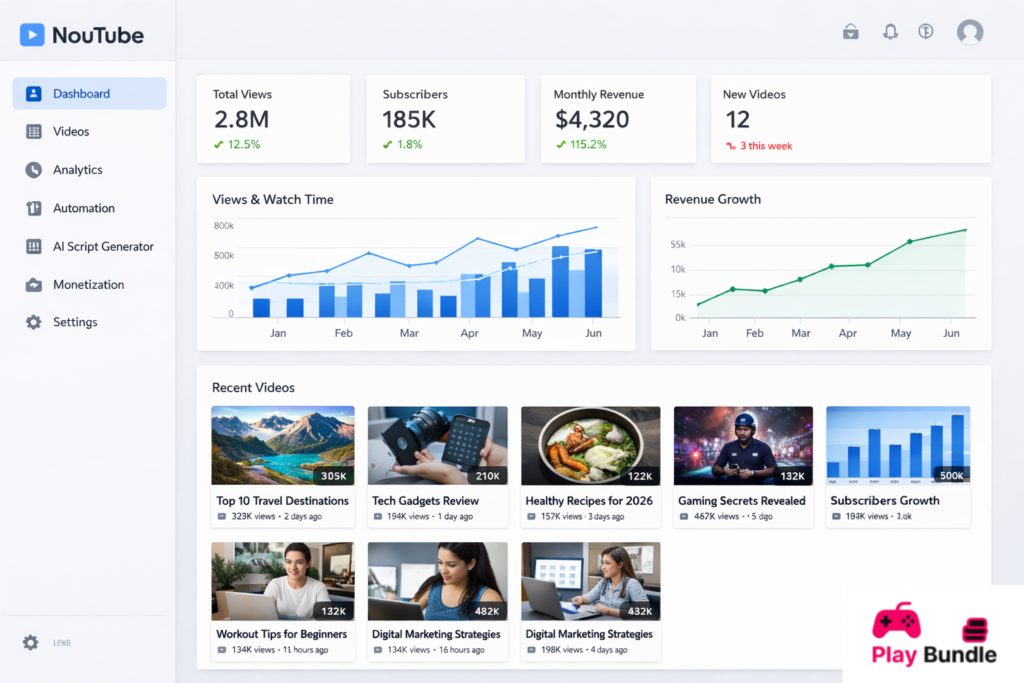Select Dashboard in the sidebar

tap(89, 94)
